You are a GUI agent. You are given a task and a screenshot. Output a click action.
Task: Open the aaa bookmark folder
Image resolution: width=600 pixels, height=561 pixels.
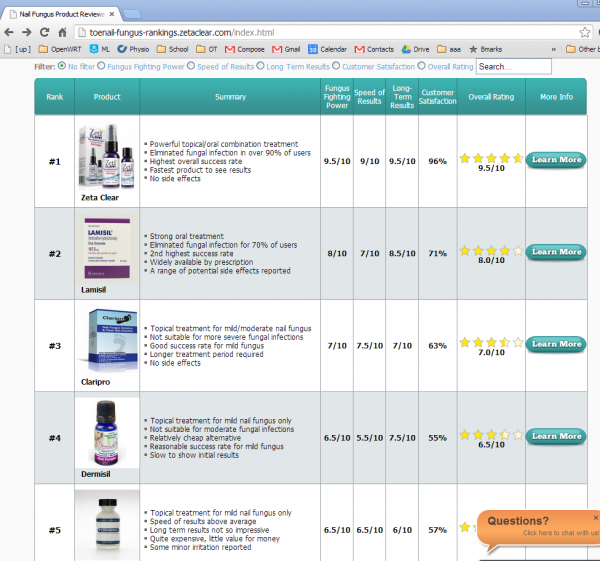pyautogui.click(x=449, y=49)
